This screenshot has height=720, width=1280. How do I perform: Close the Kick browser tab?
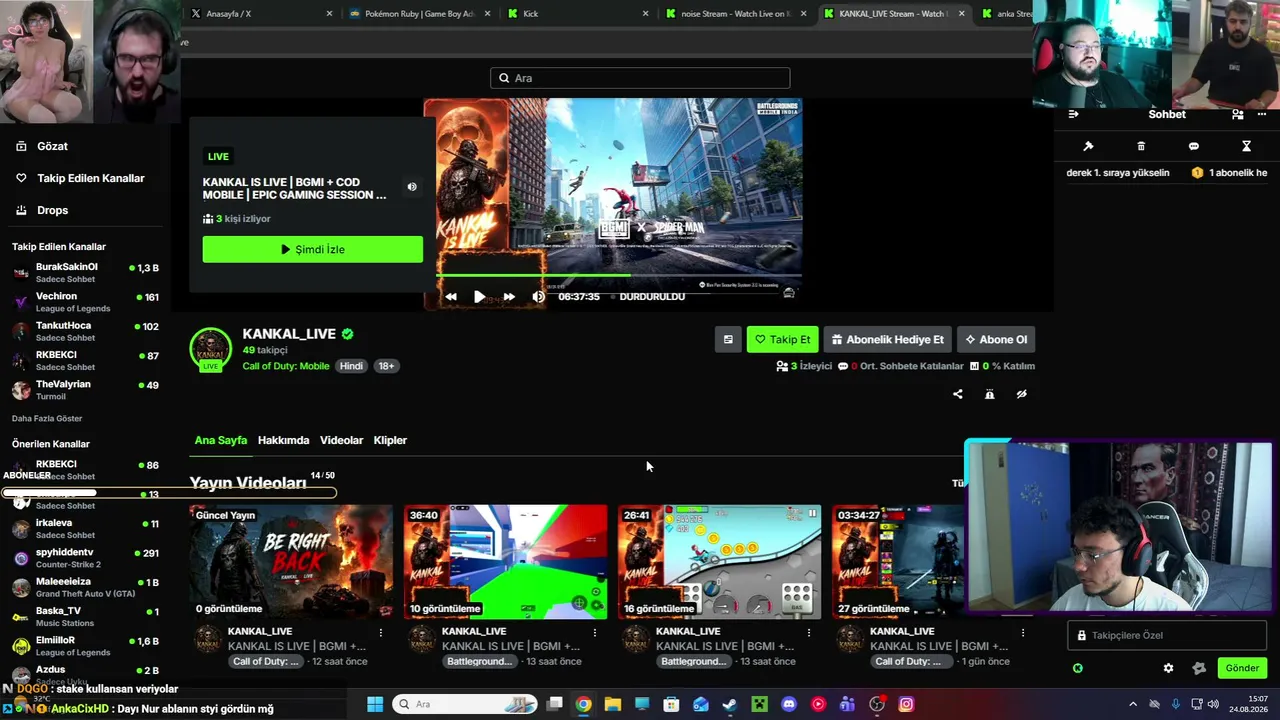point(645,14)
